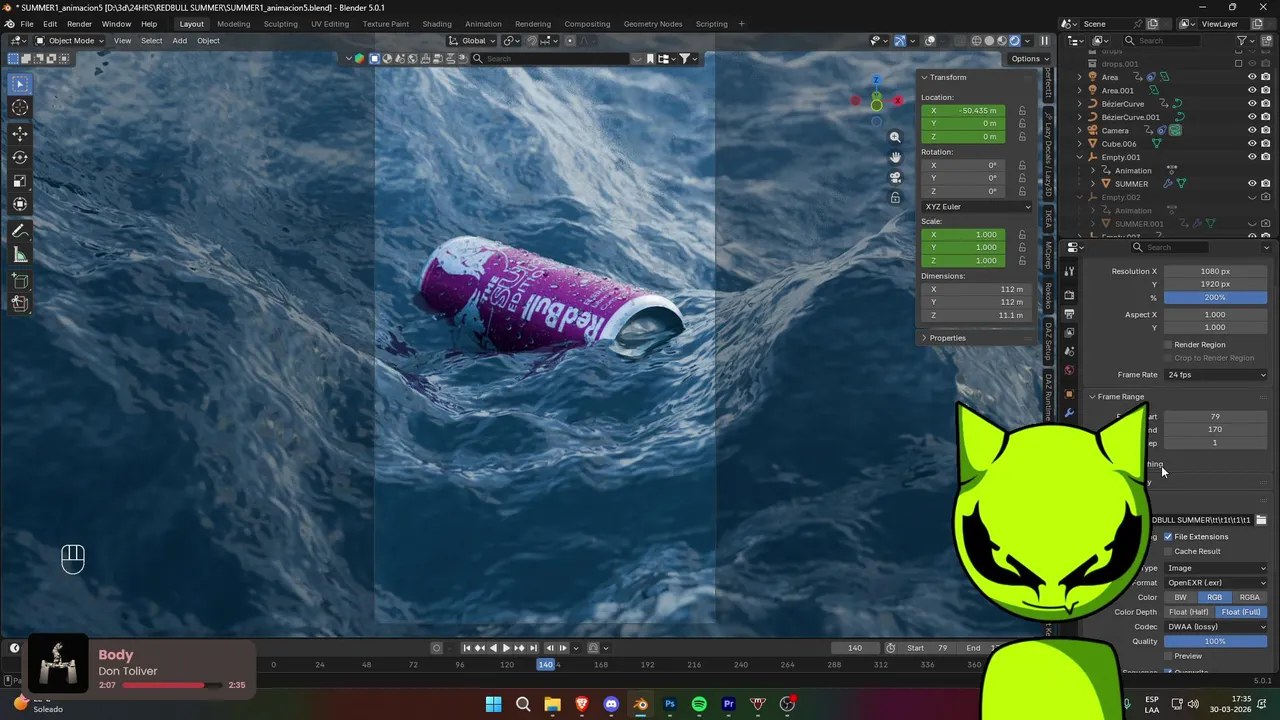
Task: Select BW color mode
Action: click(1180, 597)
